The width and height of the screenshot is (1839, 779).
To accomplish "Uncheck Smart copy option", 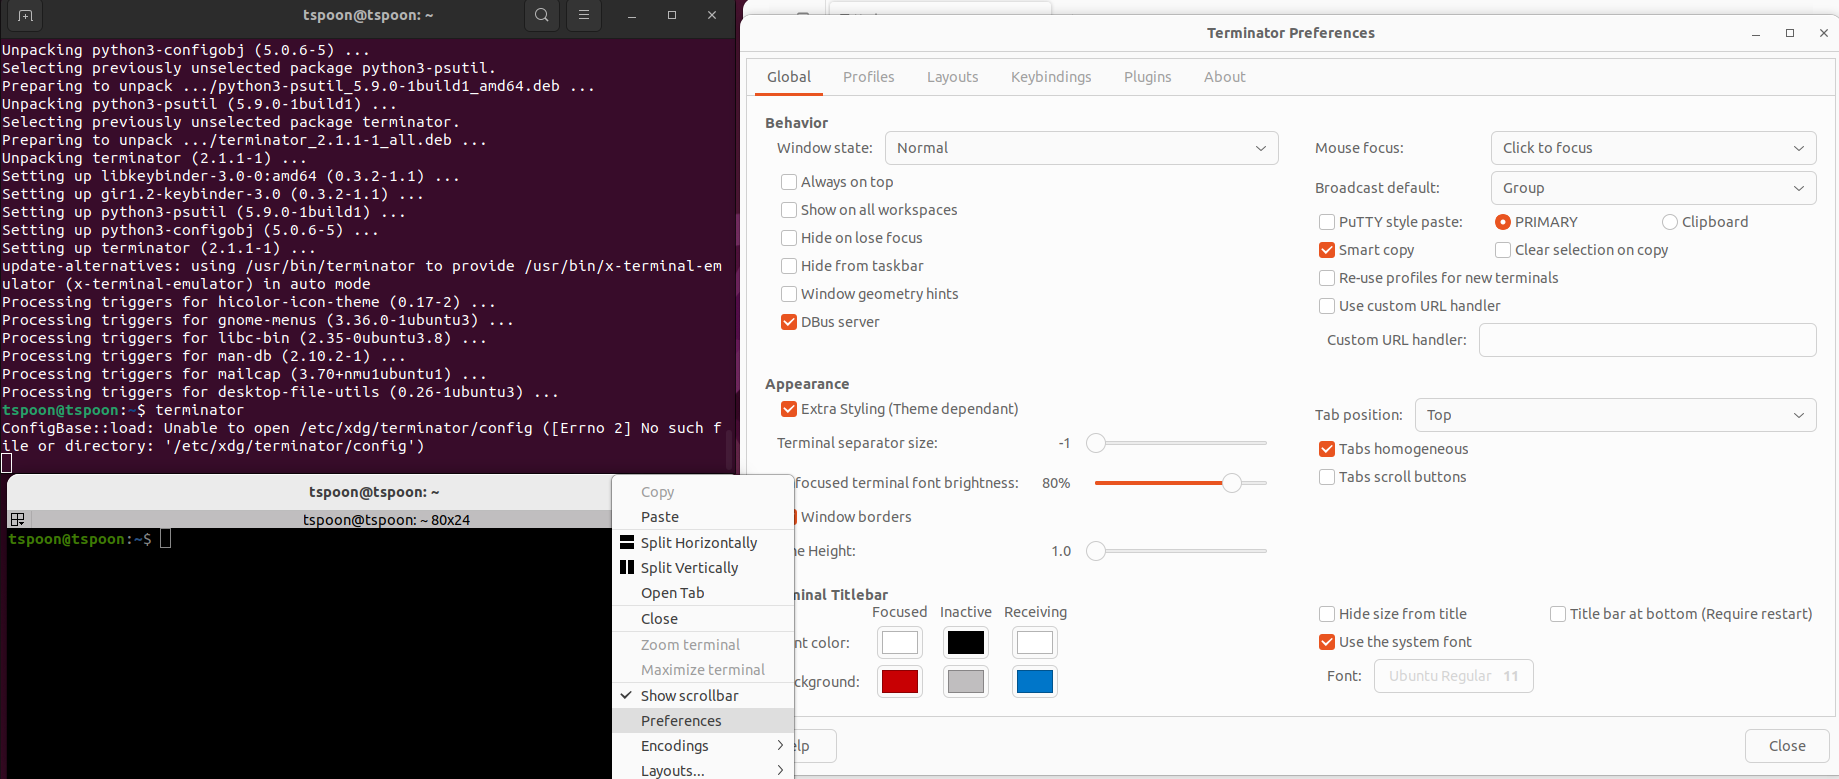I will (x=1327, y=250).
